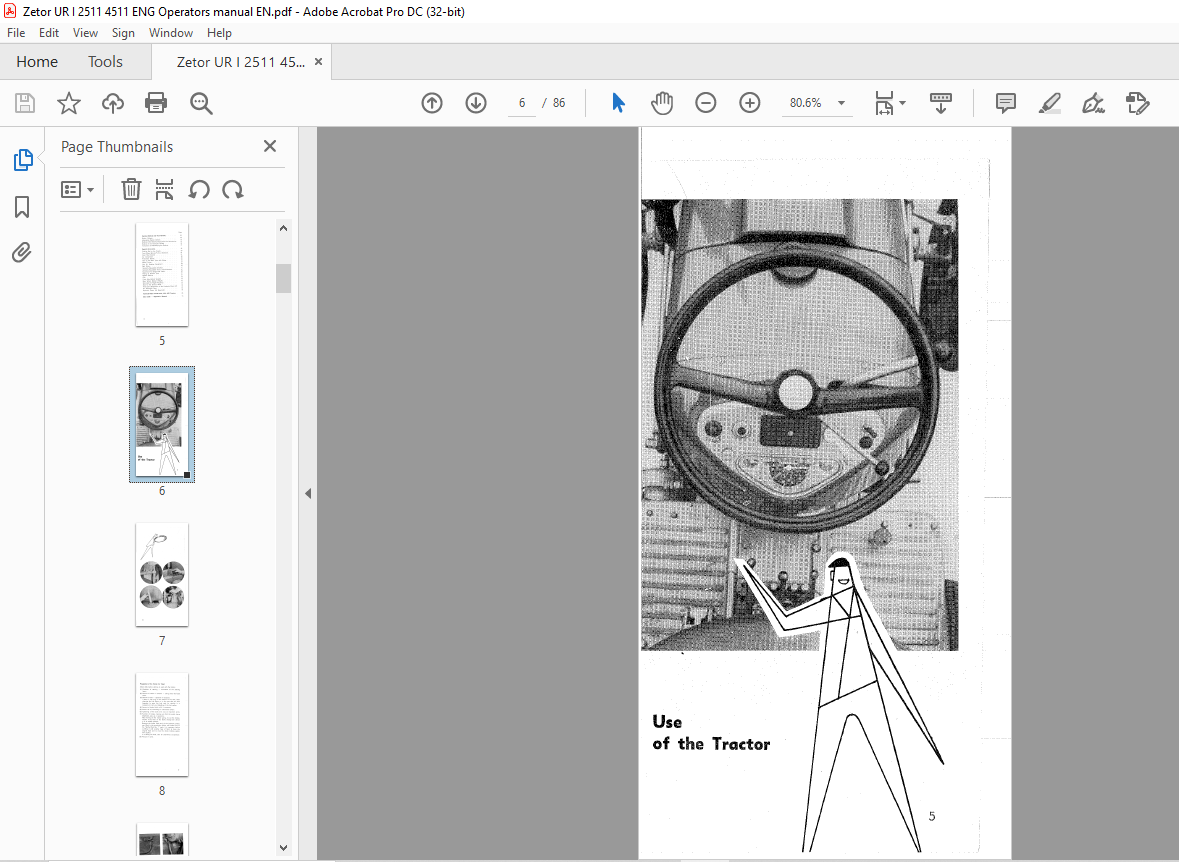Click the Share file send icon
The width and height of the screenshot is (1179, 862).
1138,103
